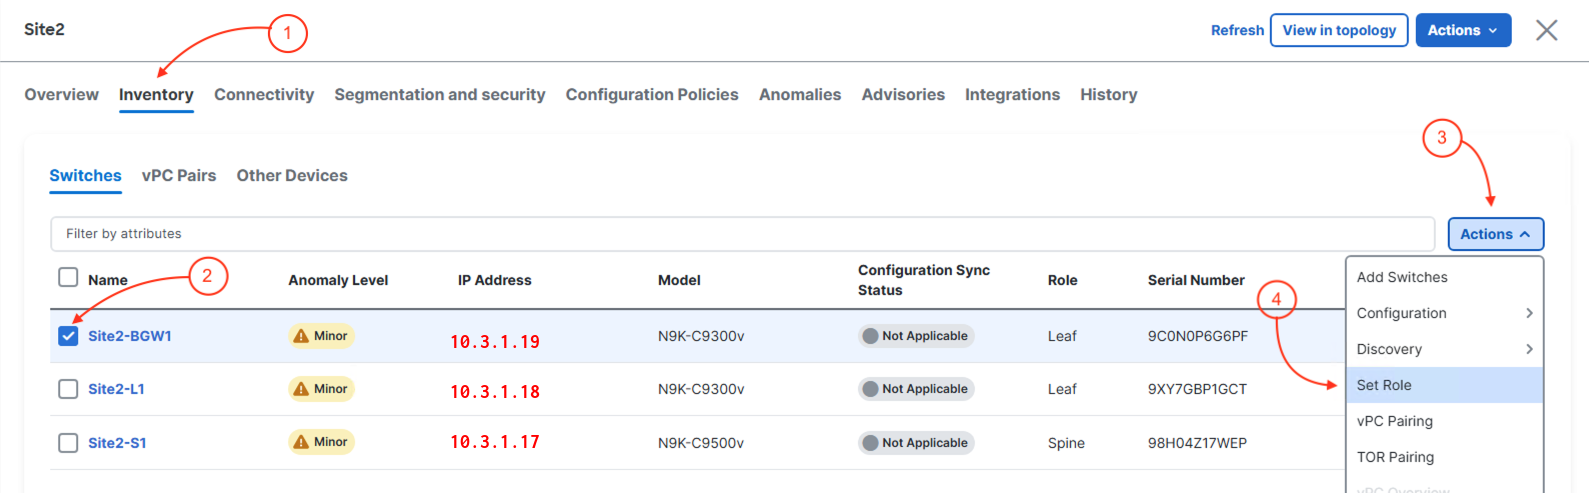Check the Site2-L1 row checkbox

(68, 389)
